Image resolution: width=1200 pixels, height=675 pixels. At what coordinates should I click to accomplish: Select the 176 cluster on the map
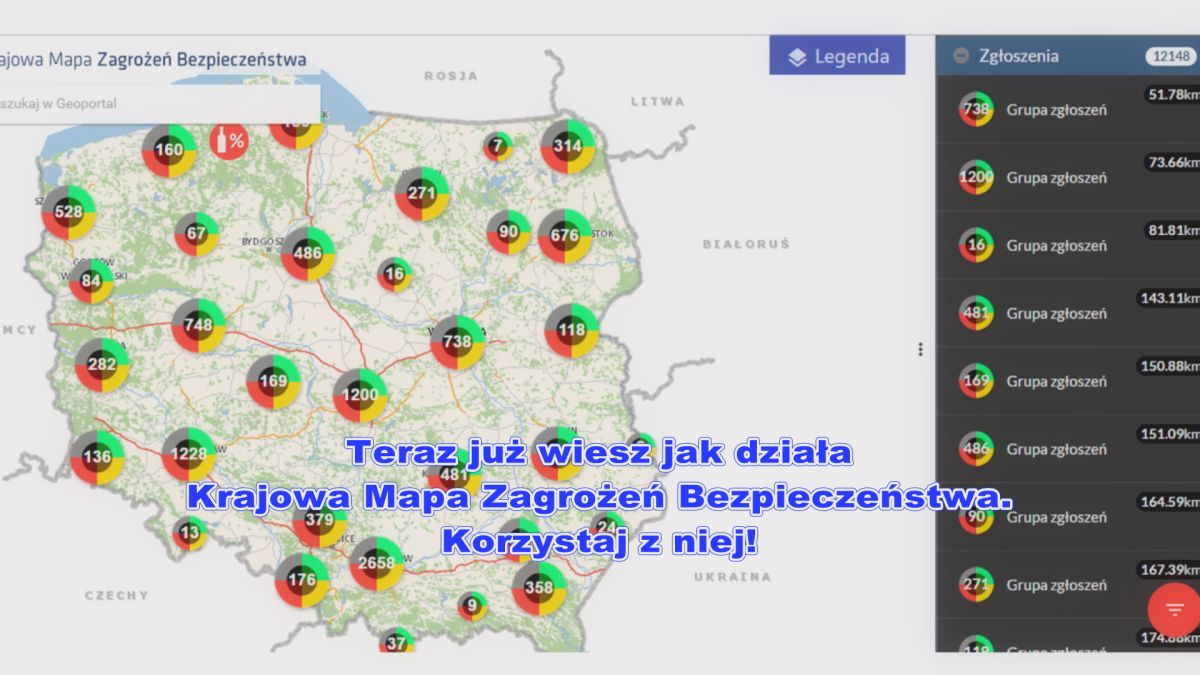302,580
